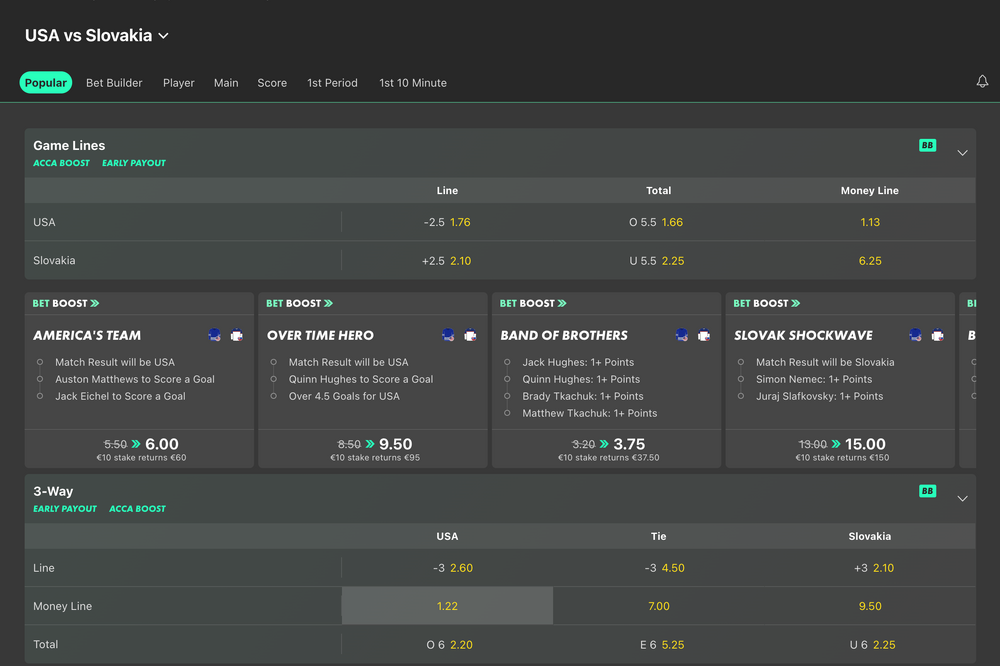Click 'Matthew Tkachuk: 1+ Points' text
The height and width of the screenshot is (666, 1000).
[589, 413]
